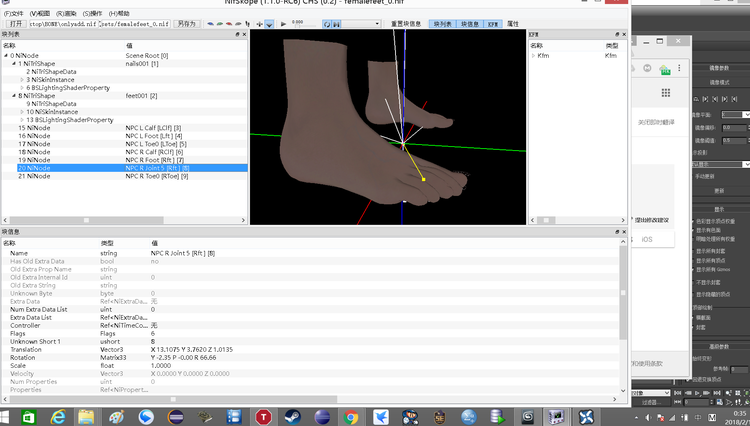The height and width of the screenshot is (426, 750).
Task: Expand the Kfm row in KFM panel
Action: [x=533, y=55]
